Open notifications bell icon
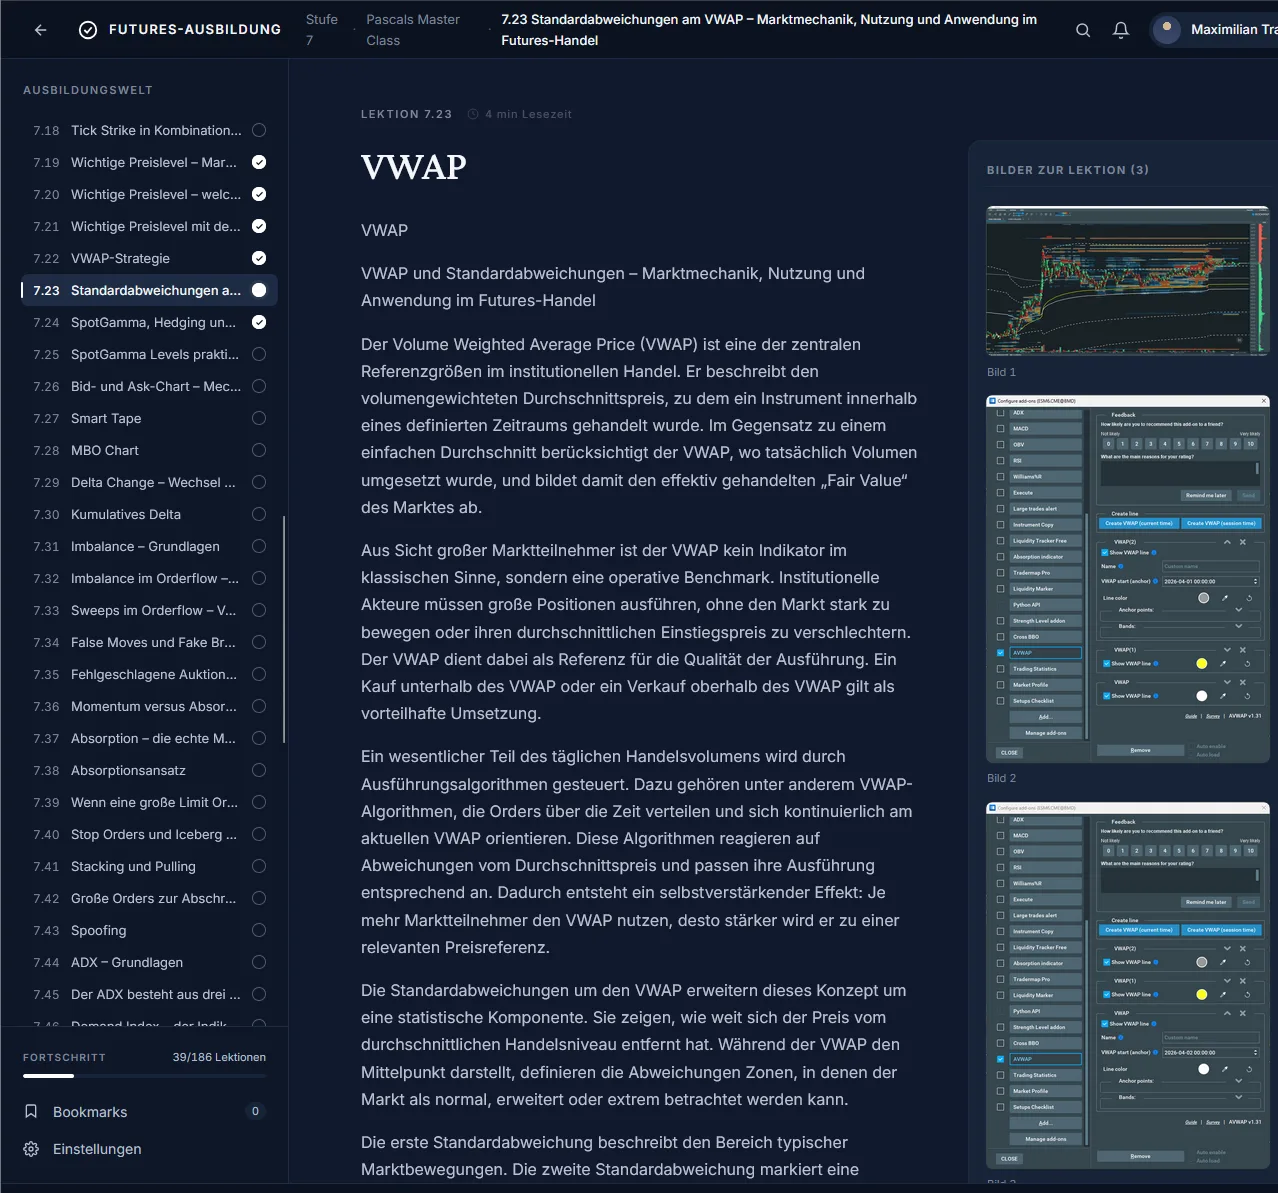1278x1193 pixels. [1121, 30]
